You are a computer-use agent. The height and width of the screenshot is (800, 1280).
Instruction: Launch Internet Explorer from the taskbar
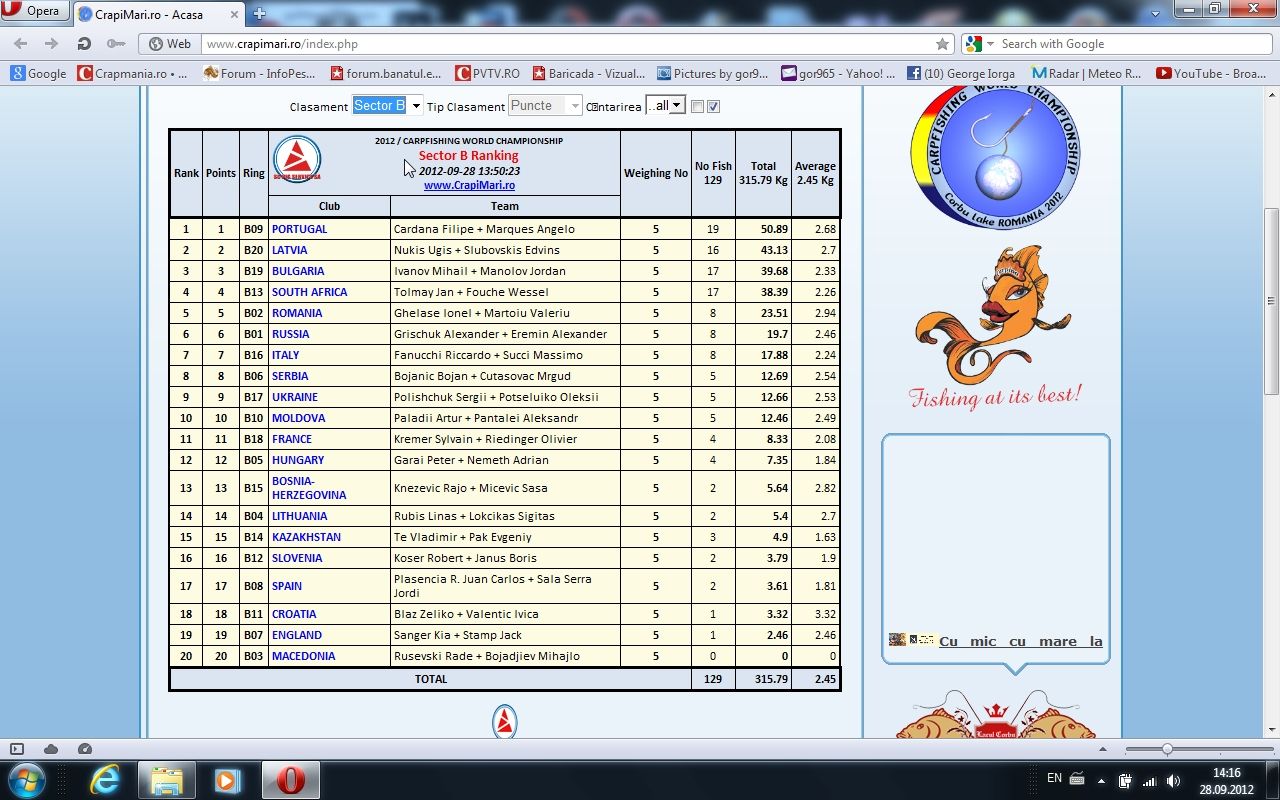click(x=105, y=780)
